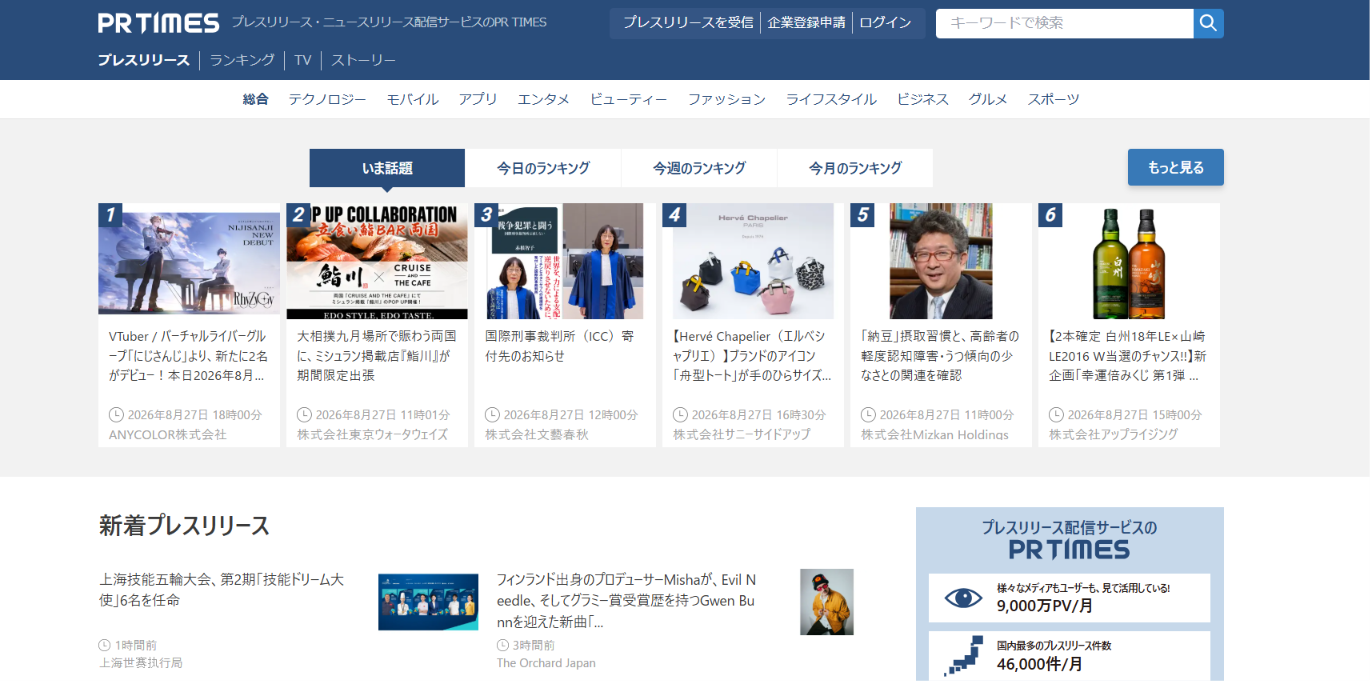The height and width of the screenshot is (681, 1370).
Task: Click The Orchard Japan publisher name
Action: pyautogui.click(x=546, y=662)
